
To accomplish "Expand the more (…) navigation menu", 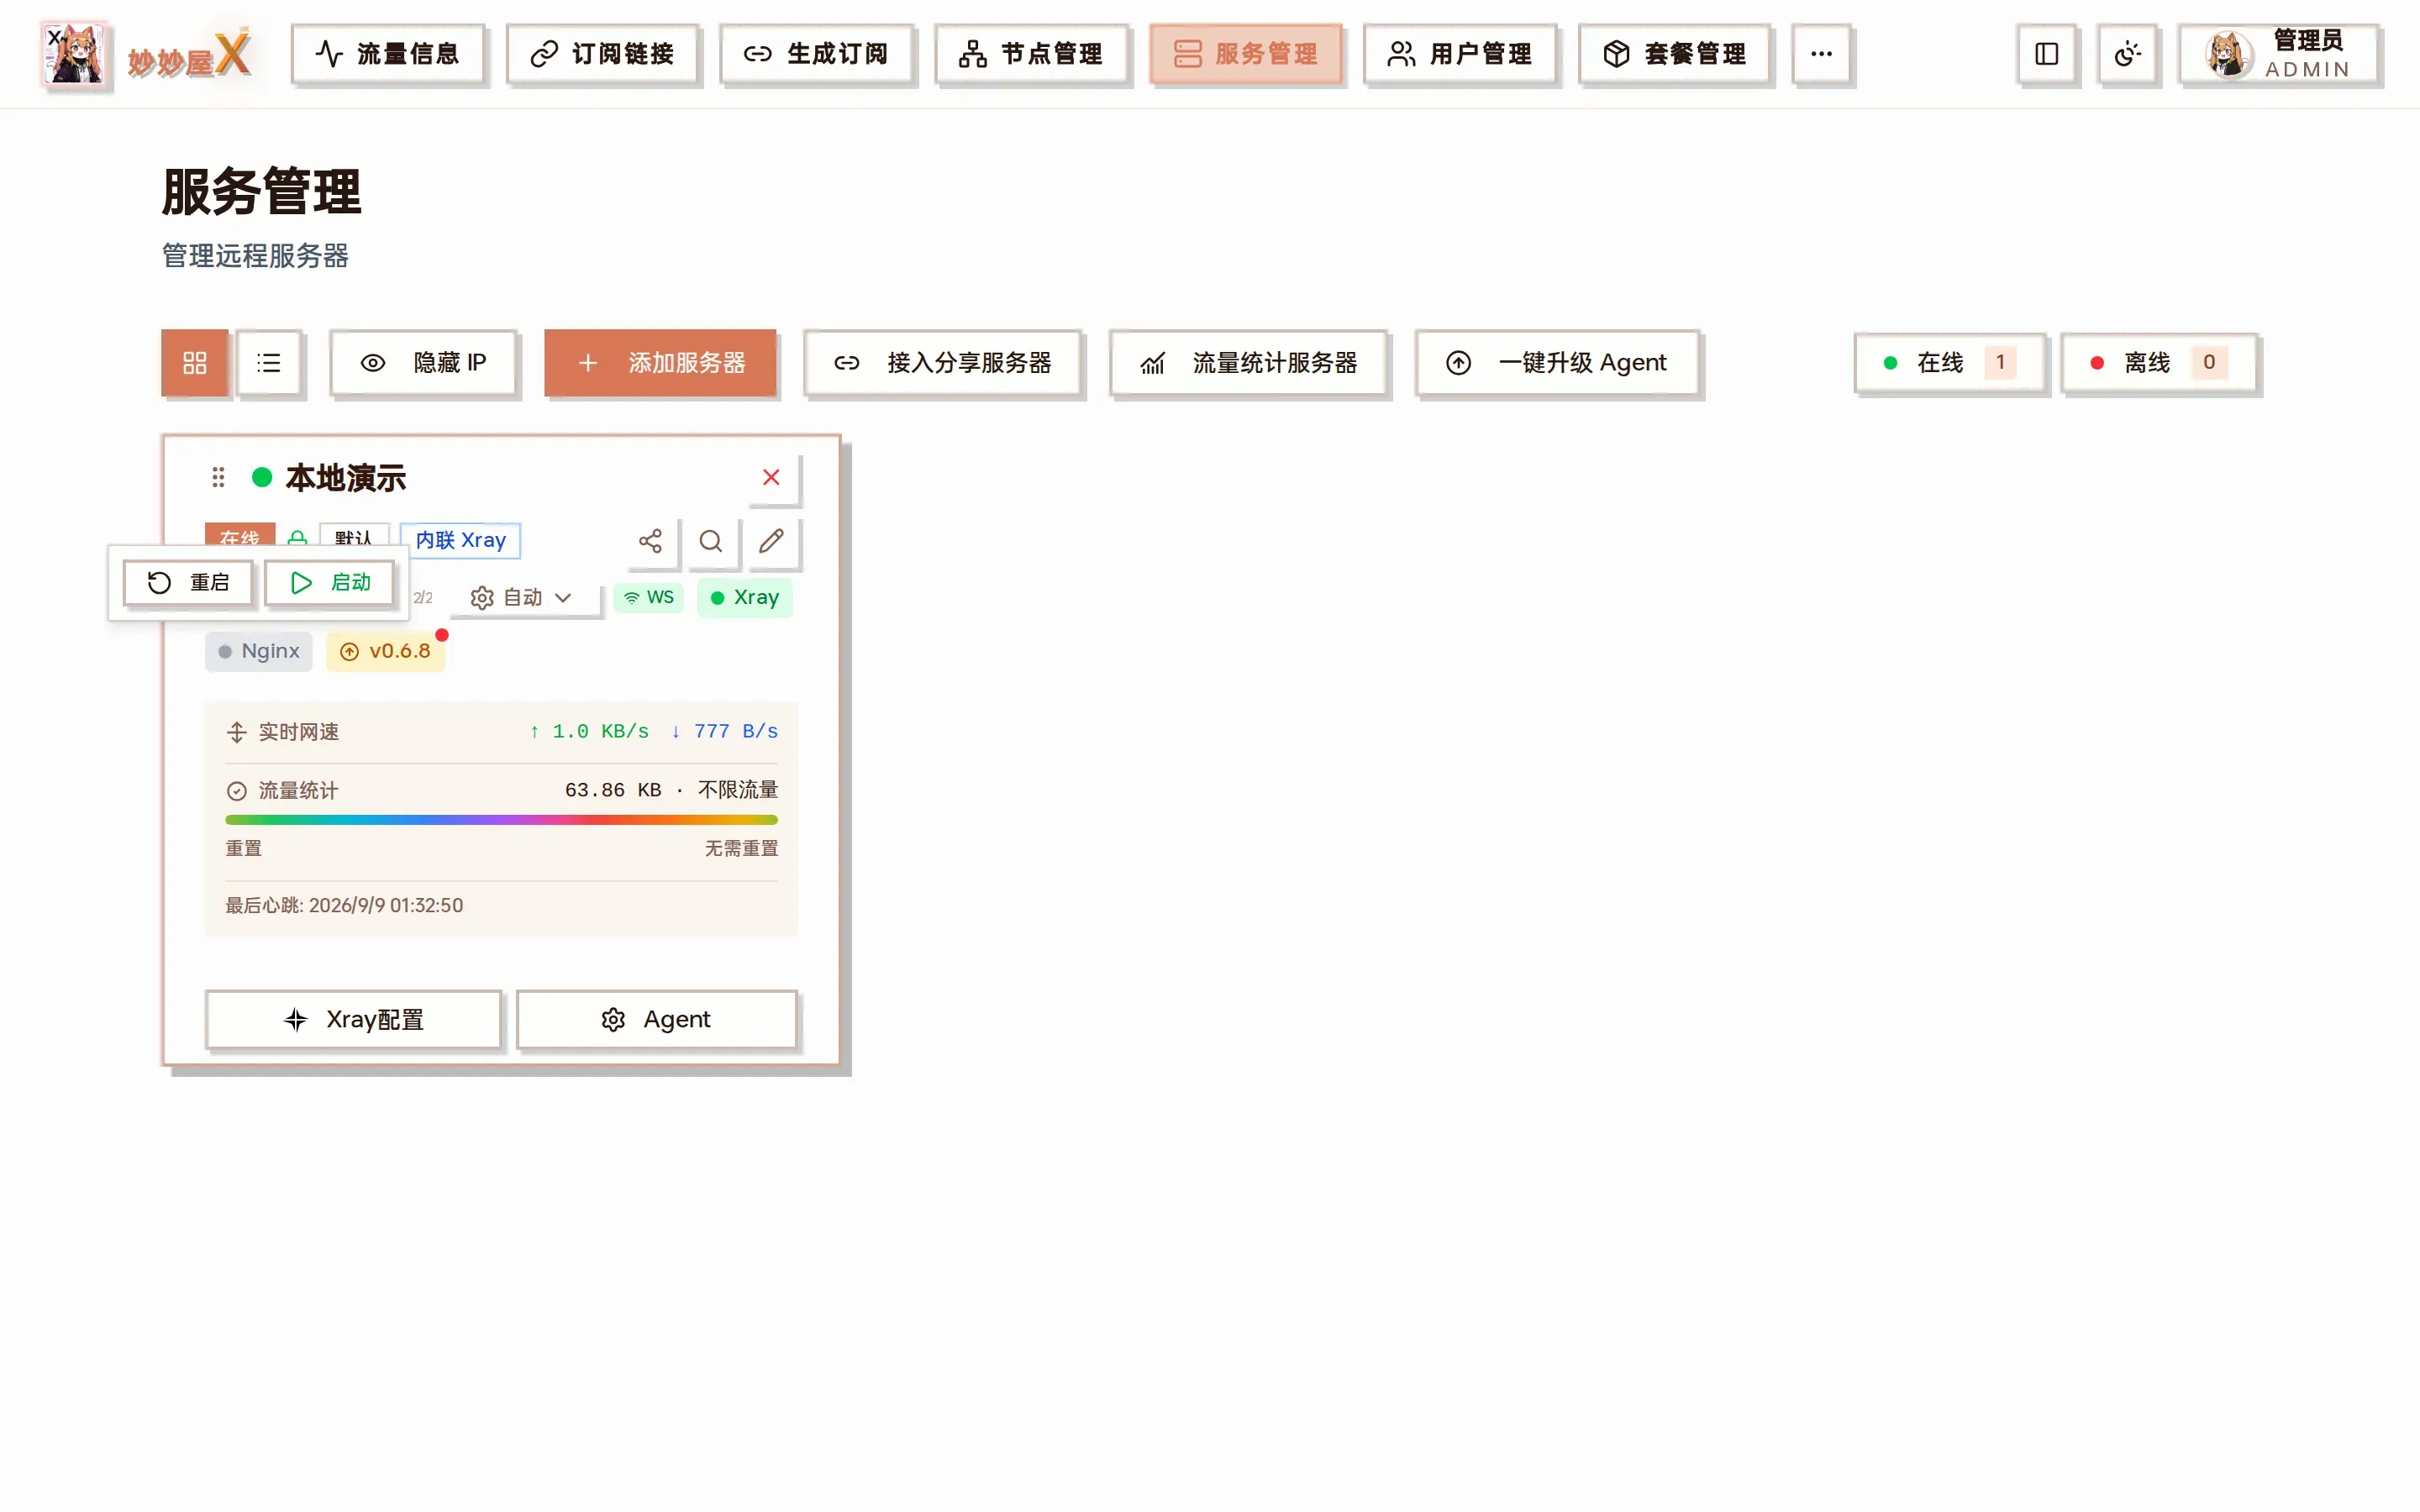I will pyautogui.click(x=1821, y=54).
